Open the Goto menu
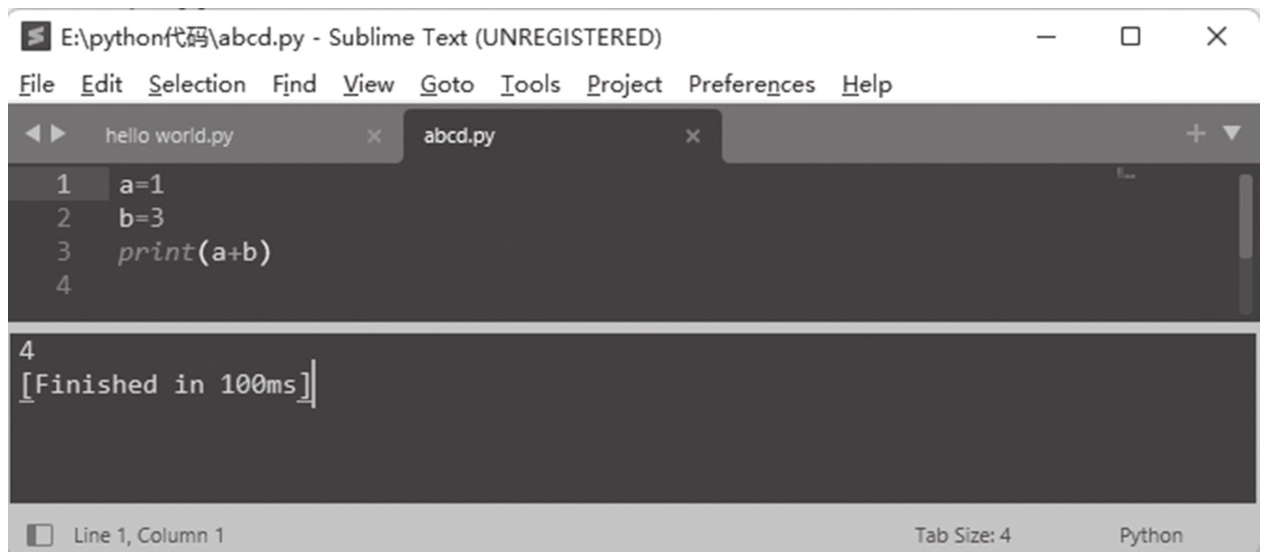Screen dimensions: 1264x555 [x=446, y=85]
